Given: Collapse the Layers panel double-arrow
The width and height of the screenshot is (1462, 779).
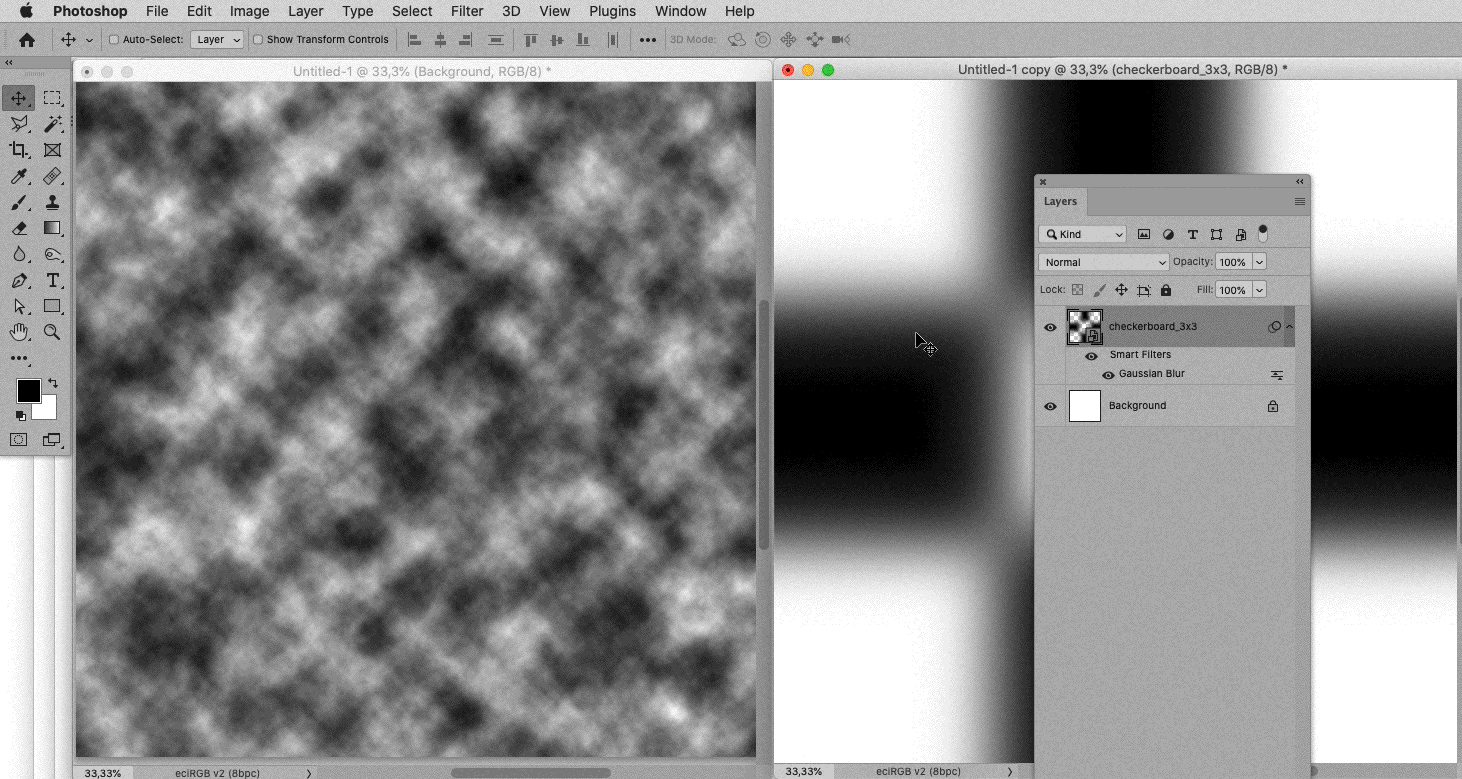Looking at the screenshot, I should pos(1300,182).
